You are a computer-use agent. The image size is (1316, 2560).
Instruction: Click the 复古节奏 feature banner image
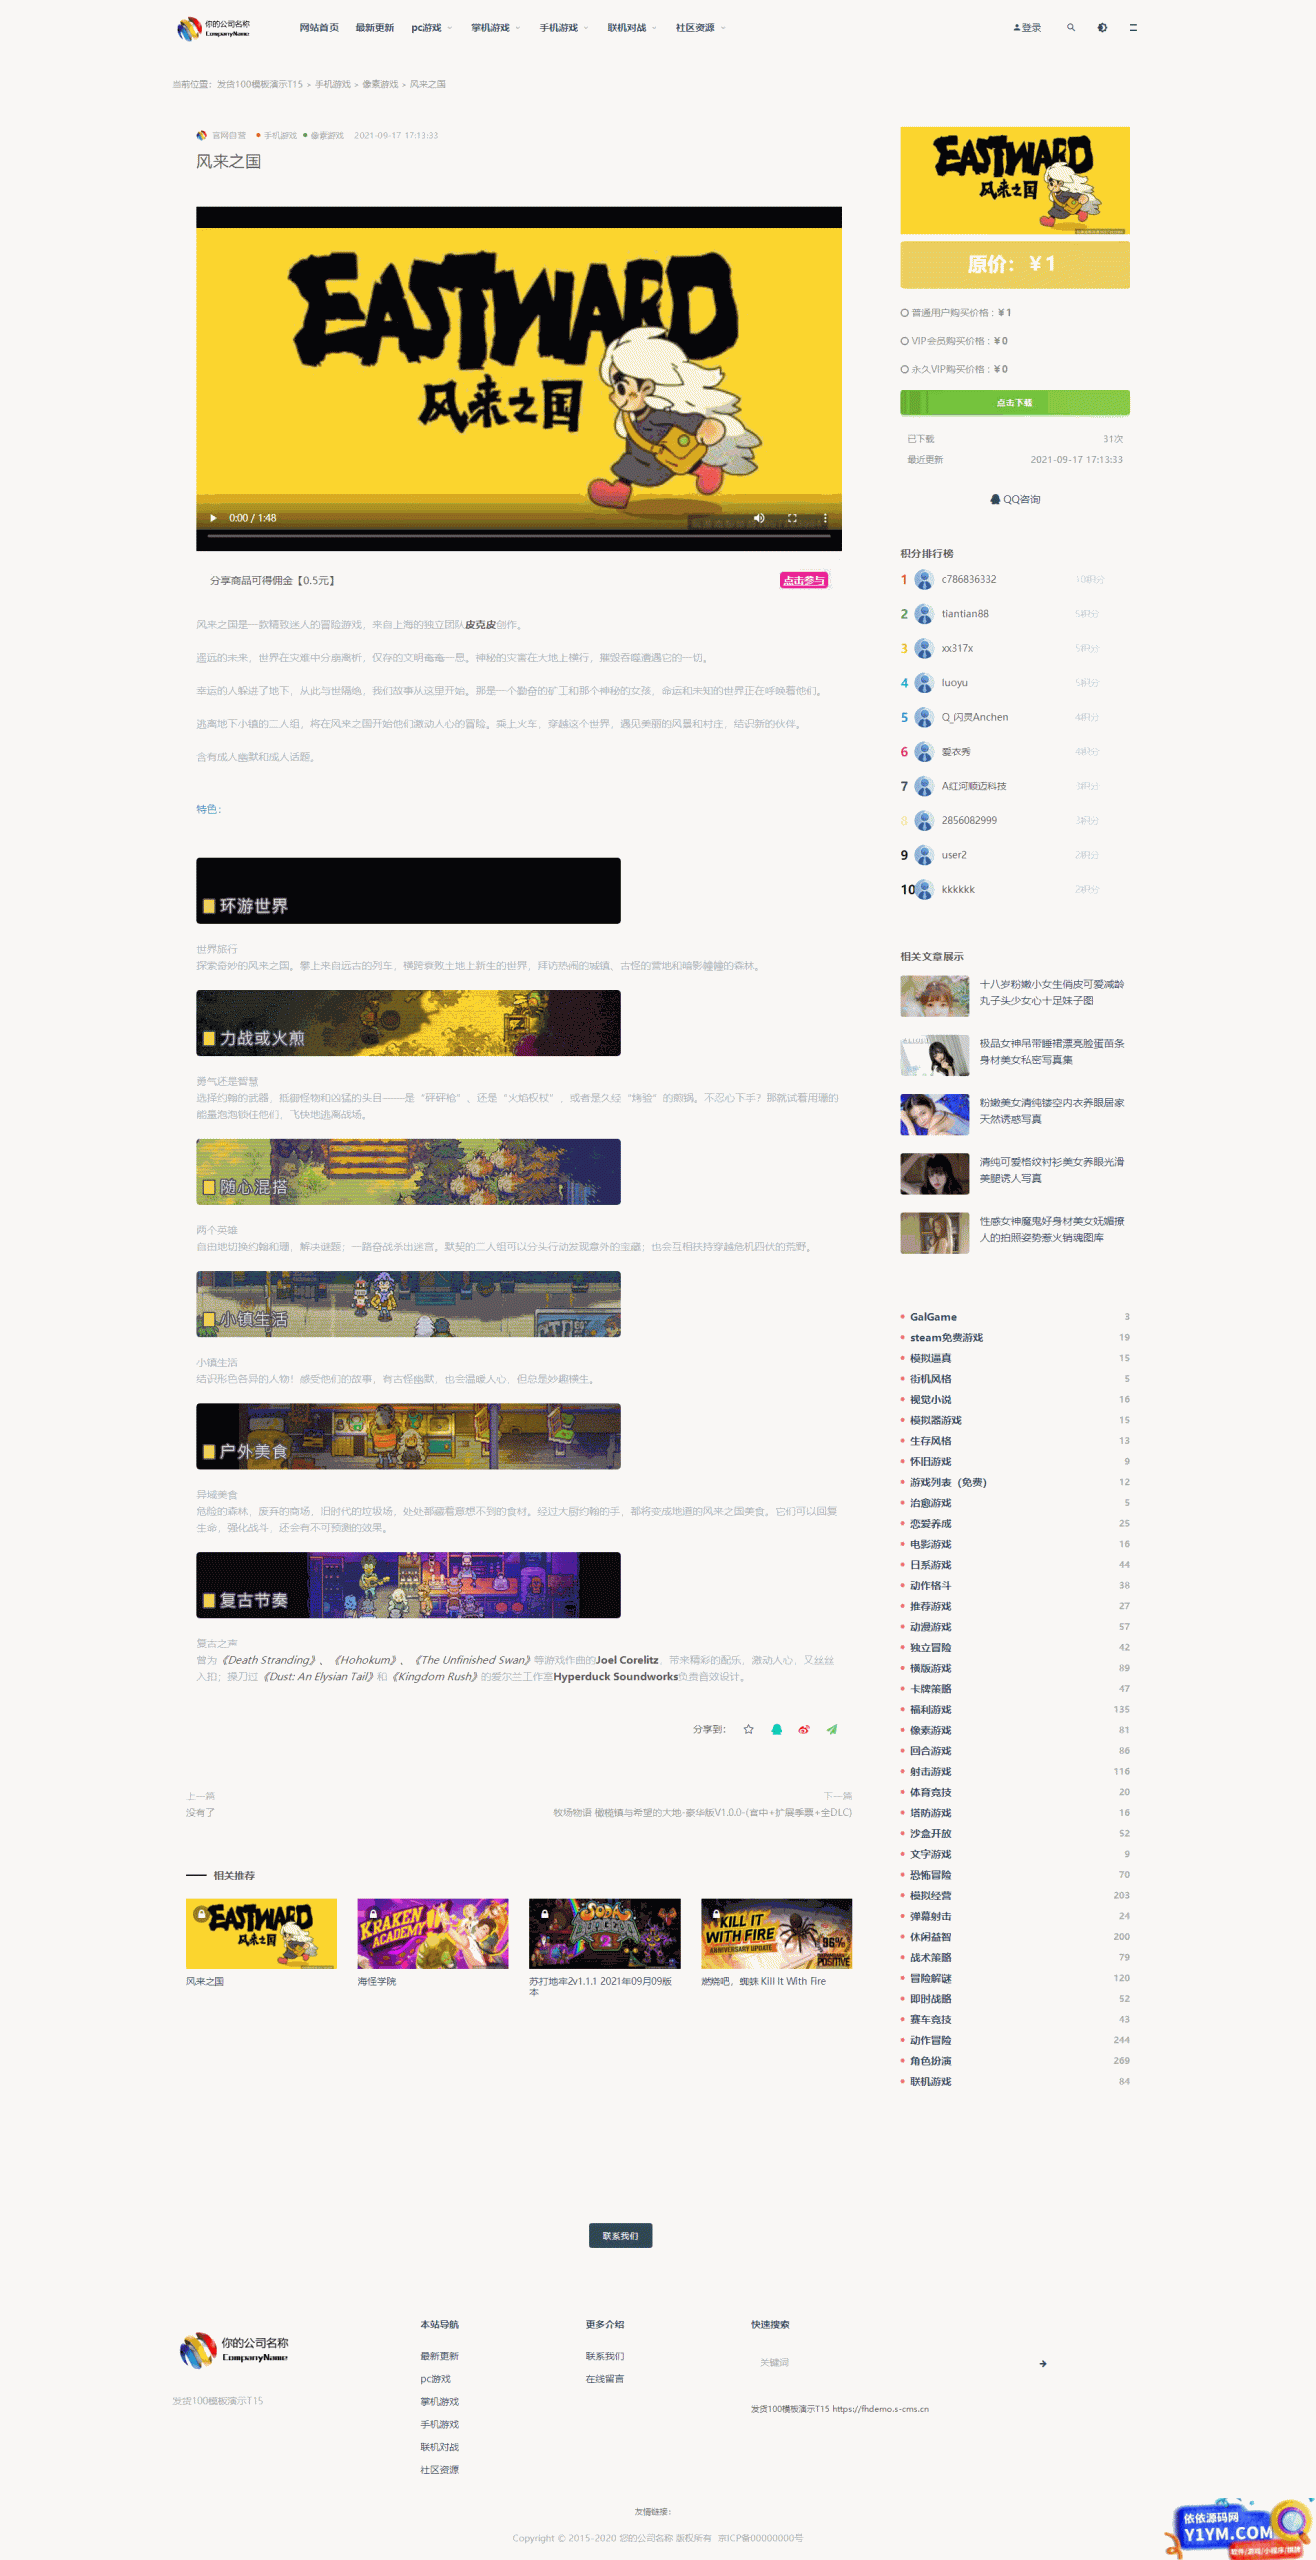(x=408, y=1585)
